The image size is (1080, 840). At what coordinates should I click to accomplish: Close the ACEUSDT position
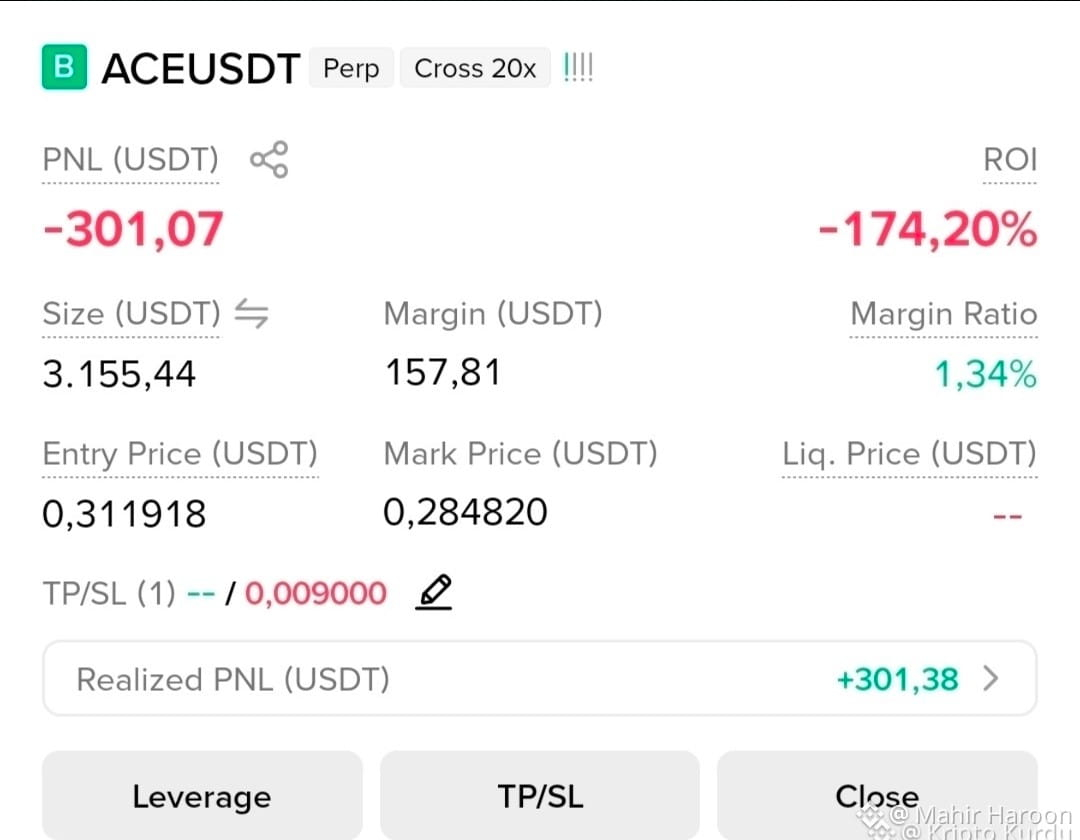tap(877, 795)
